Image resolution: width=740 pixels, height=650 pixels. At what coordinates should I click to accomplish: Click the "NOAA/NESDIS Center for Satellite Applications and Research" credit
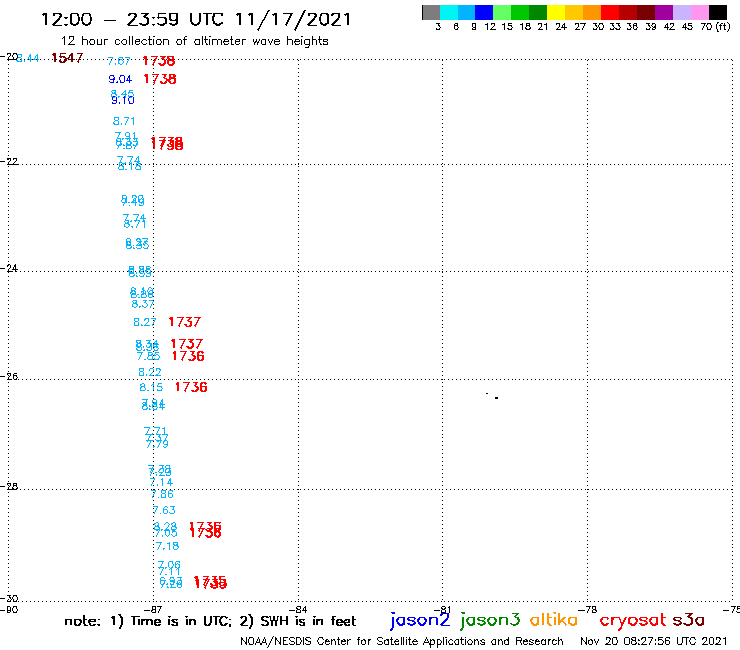click(x=402, y=641)
